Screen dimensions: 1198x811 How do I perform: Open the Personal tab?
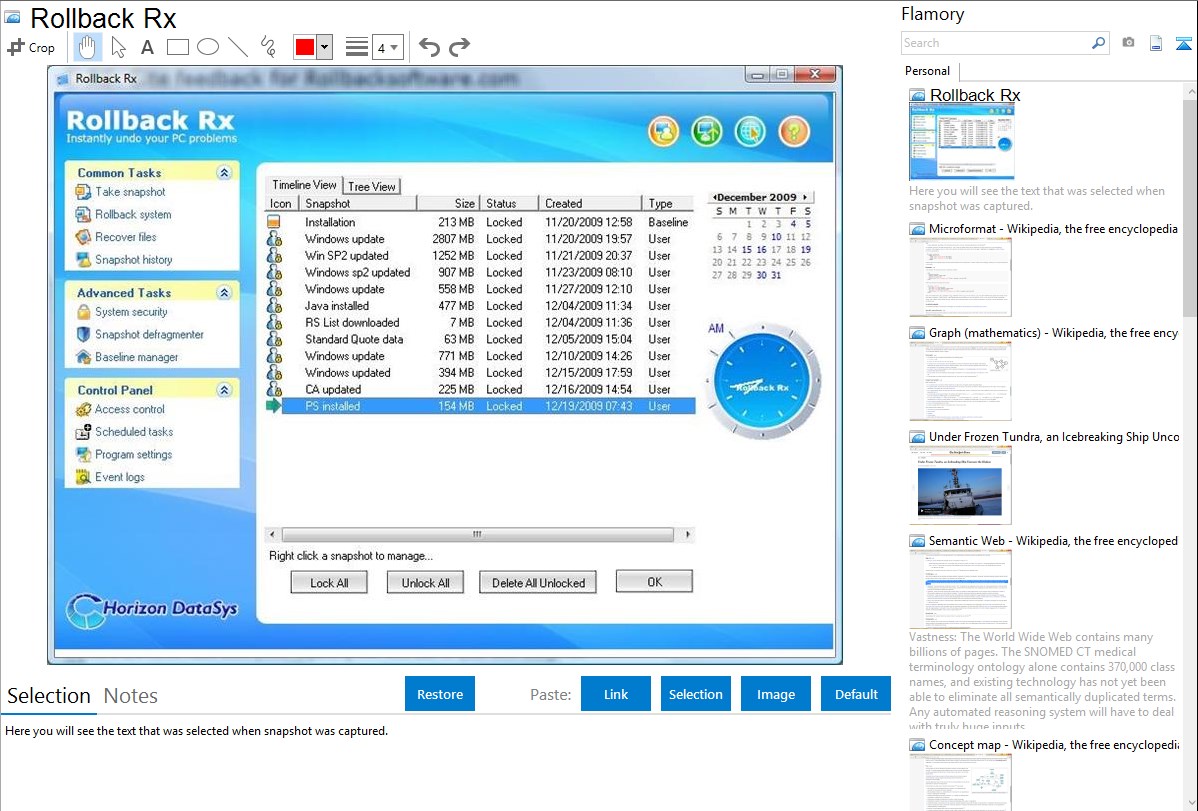tap(928, 71)
